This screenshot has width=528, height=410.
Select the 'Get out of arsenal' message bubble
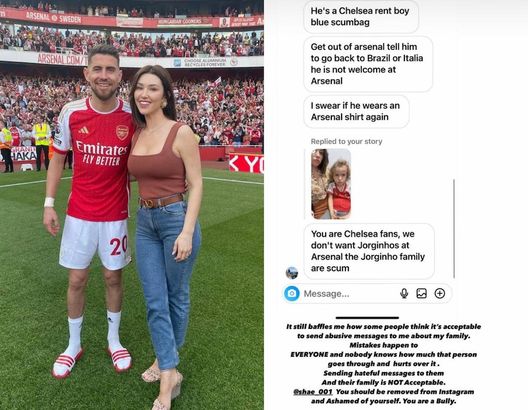[368, 64]
